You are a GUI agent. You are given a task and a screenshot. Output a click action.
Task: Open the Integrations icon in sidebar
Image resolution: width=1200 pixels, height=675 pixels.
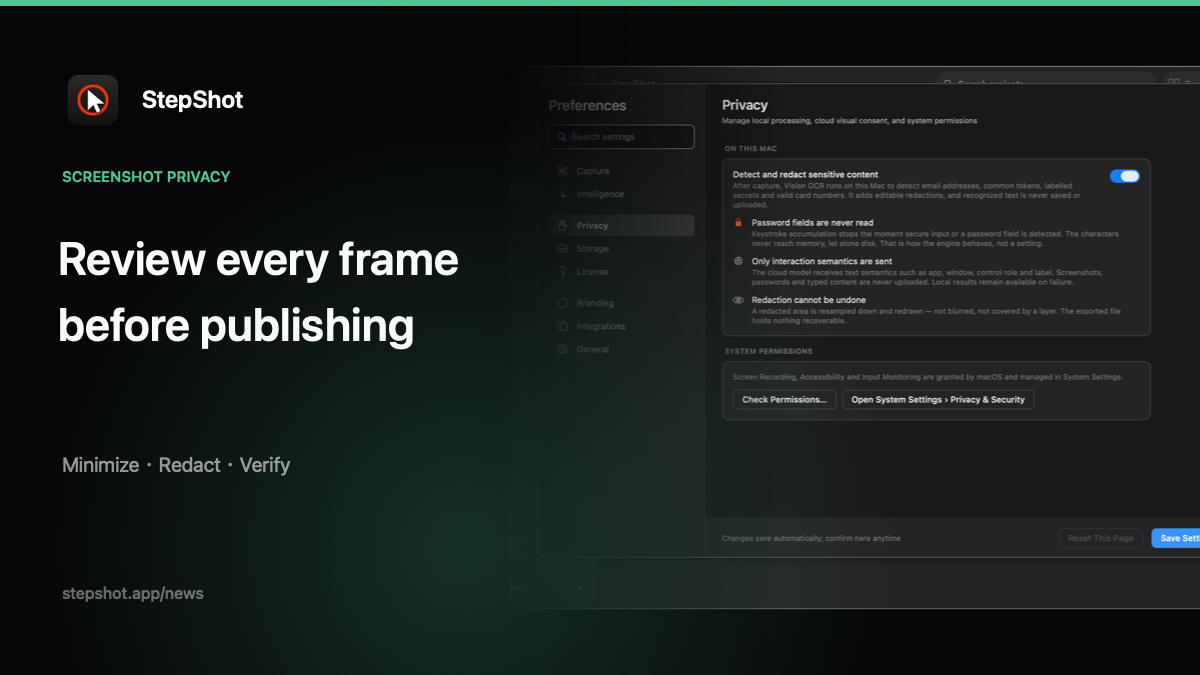[563, 326]
